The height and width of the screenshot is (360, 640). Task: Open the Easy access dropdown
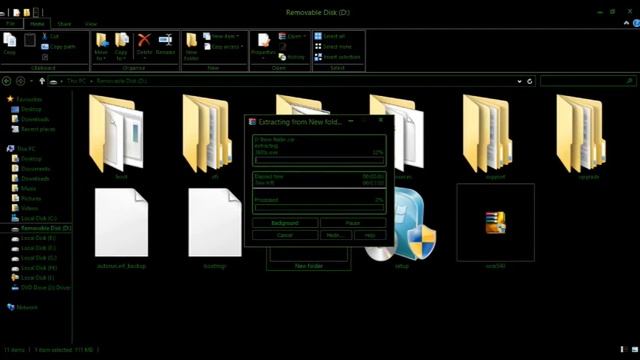(224, 47)
